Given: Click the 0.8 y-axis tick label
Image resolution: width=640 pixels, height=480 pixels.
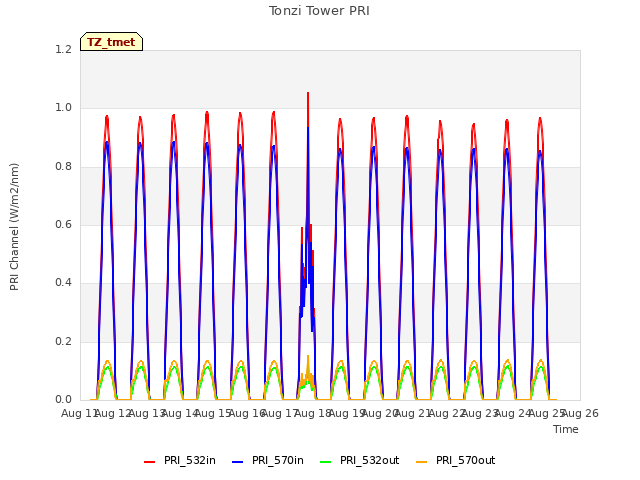Looking at the screenshot, I should click(x=63, y=166).
